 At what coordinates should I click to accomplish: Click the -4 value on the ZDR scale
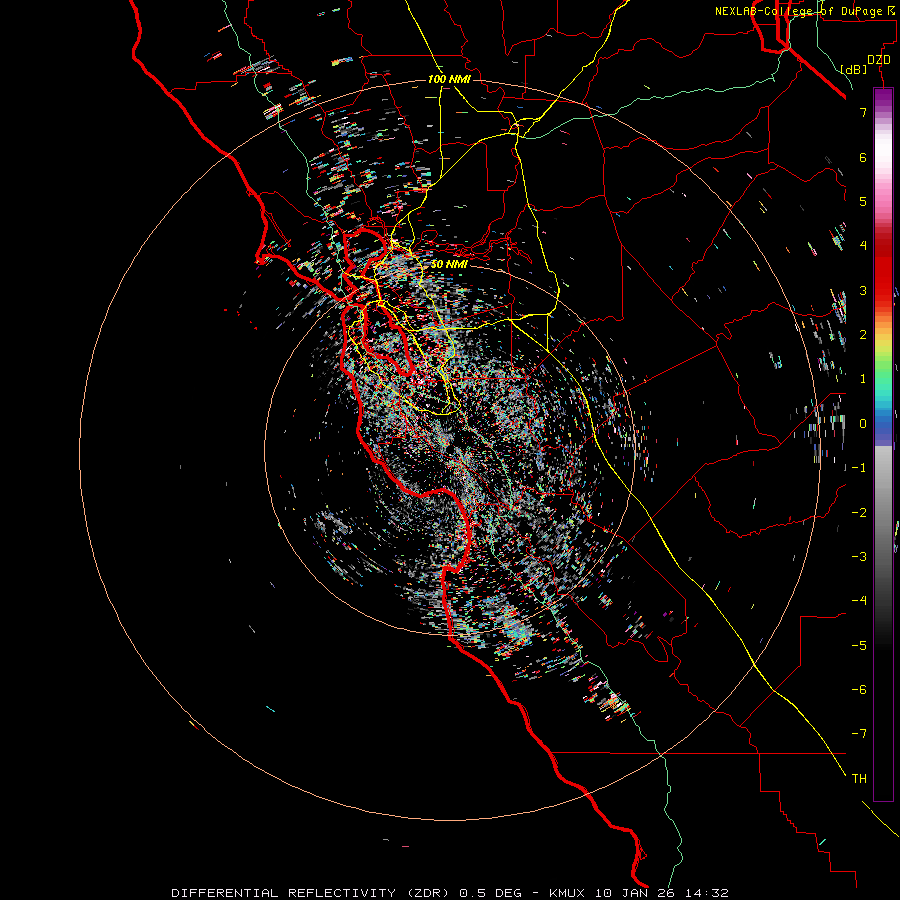[x=859, y=601]
